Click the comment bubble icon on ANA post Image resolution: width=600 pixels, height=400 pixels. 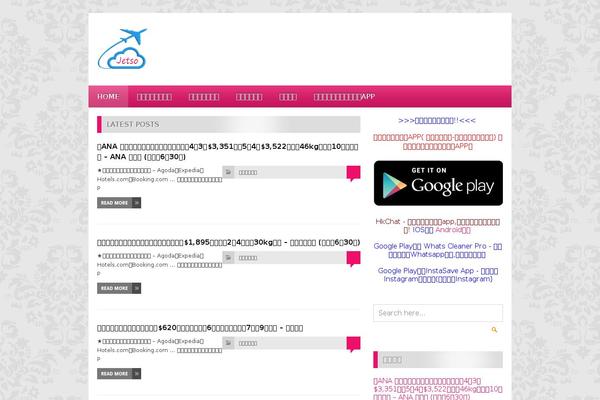coord(353,173)
